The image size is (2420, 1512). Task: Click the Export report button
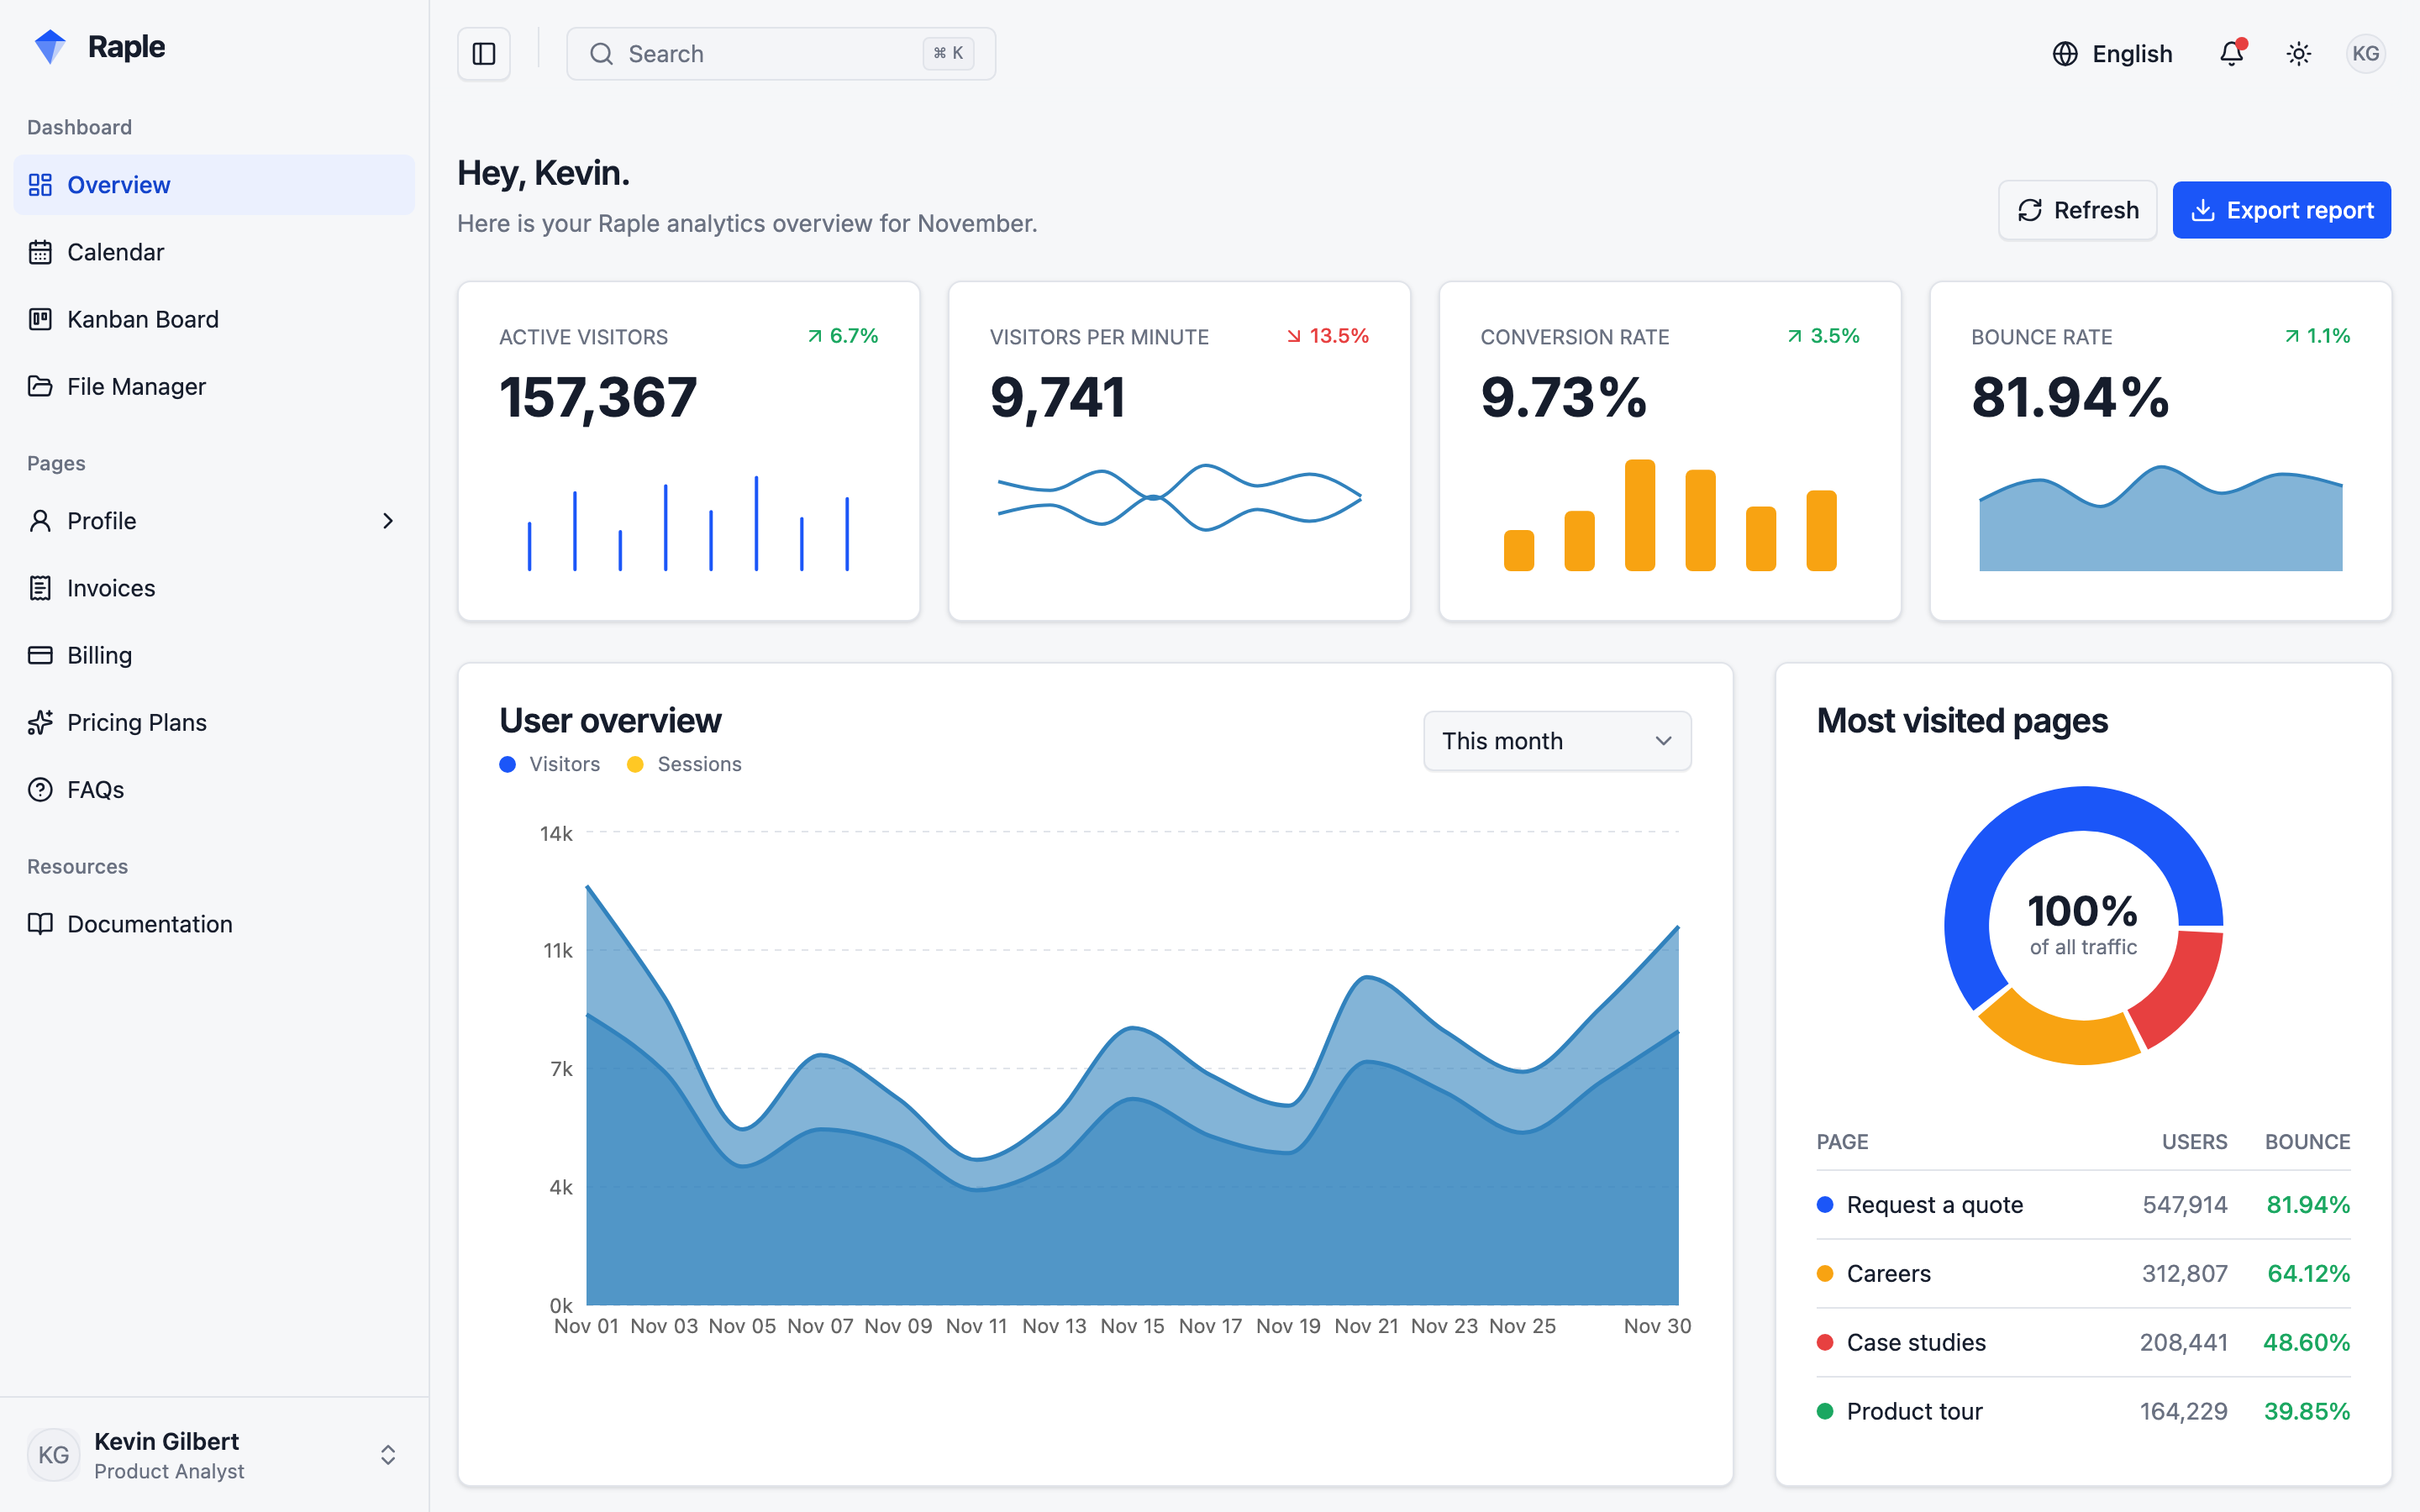(2281, 210)
